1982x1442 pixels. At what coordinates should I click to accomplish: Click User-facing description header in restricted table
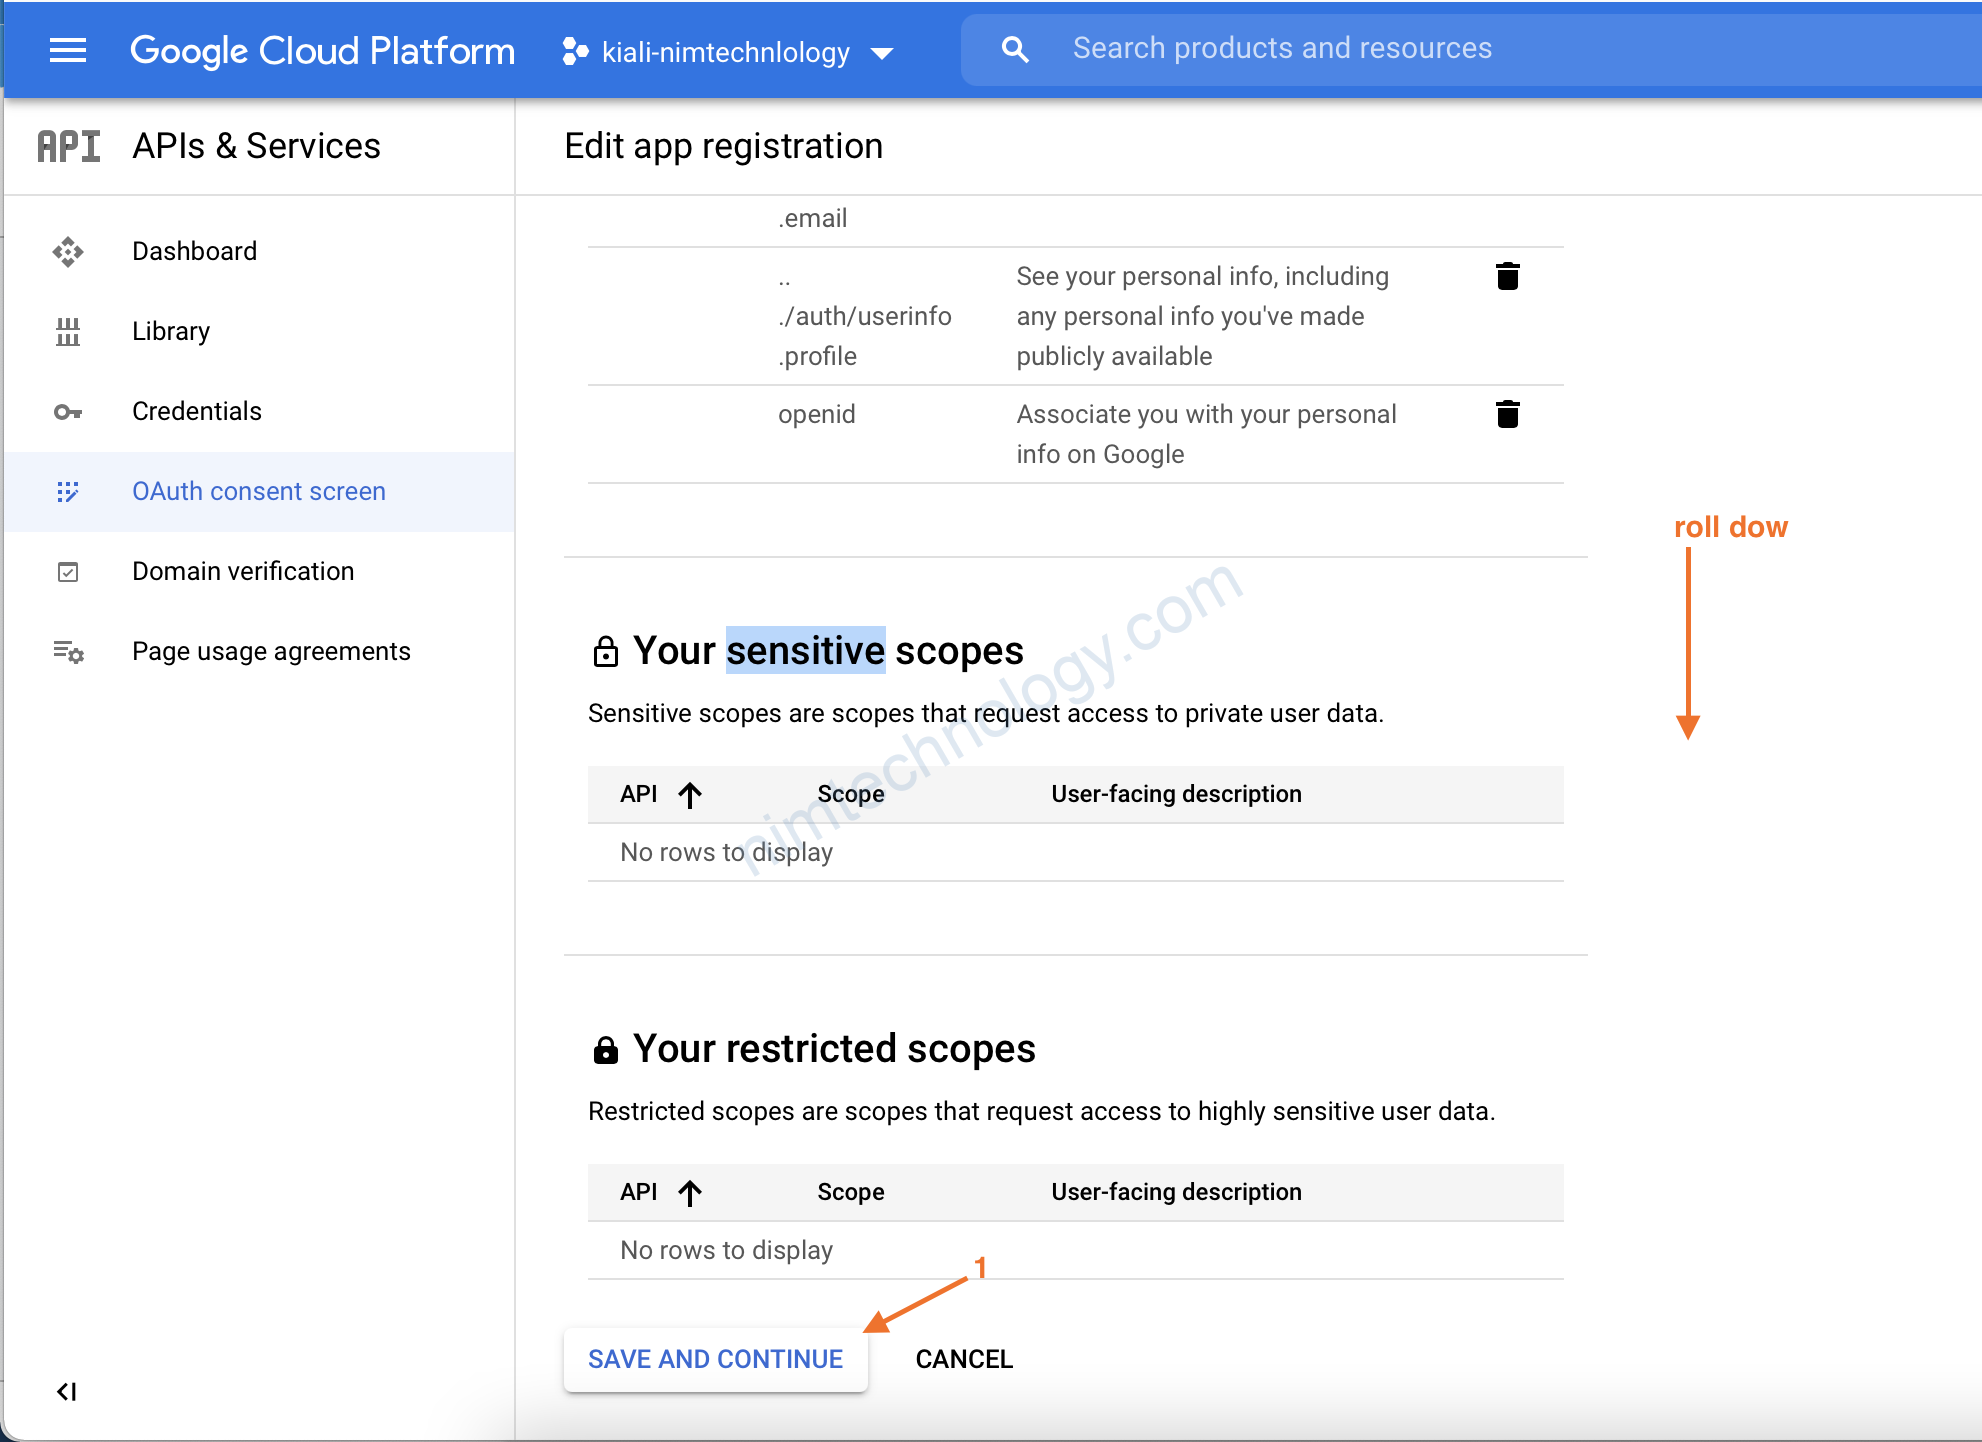click(x=1176, y=1192)
